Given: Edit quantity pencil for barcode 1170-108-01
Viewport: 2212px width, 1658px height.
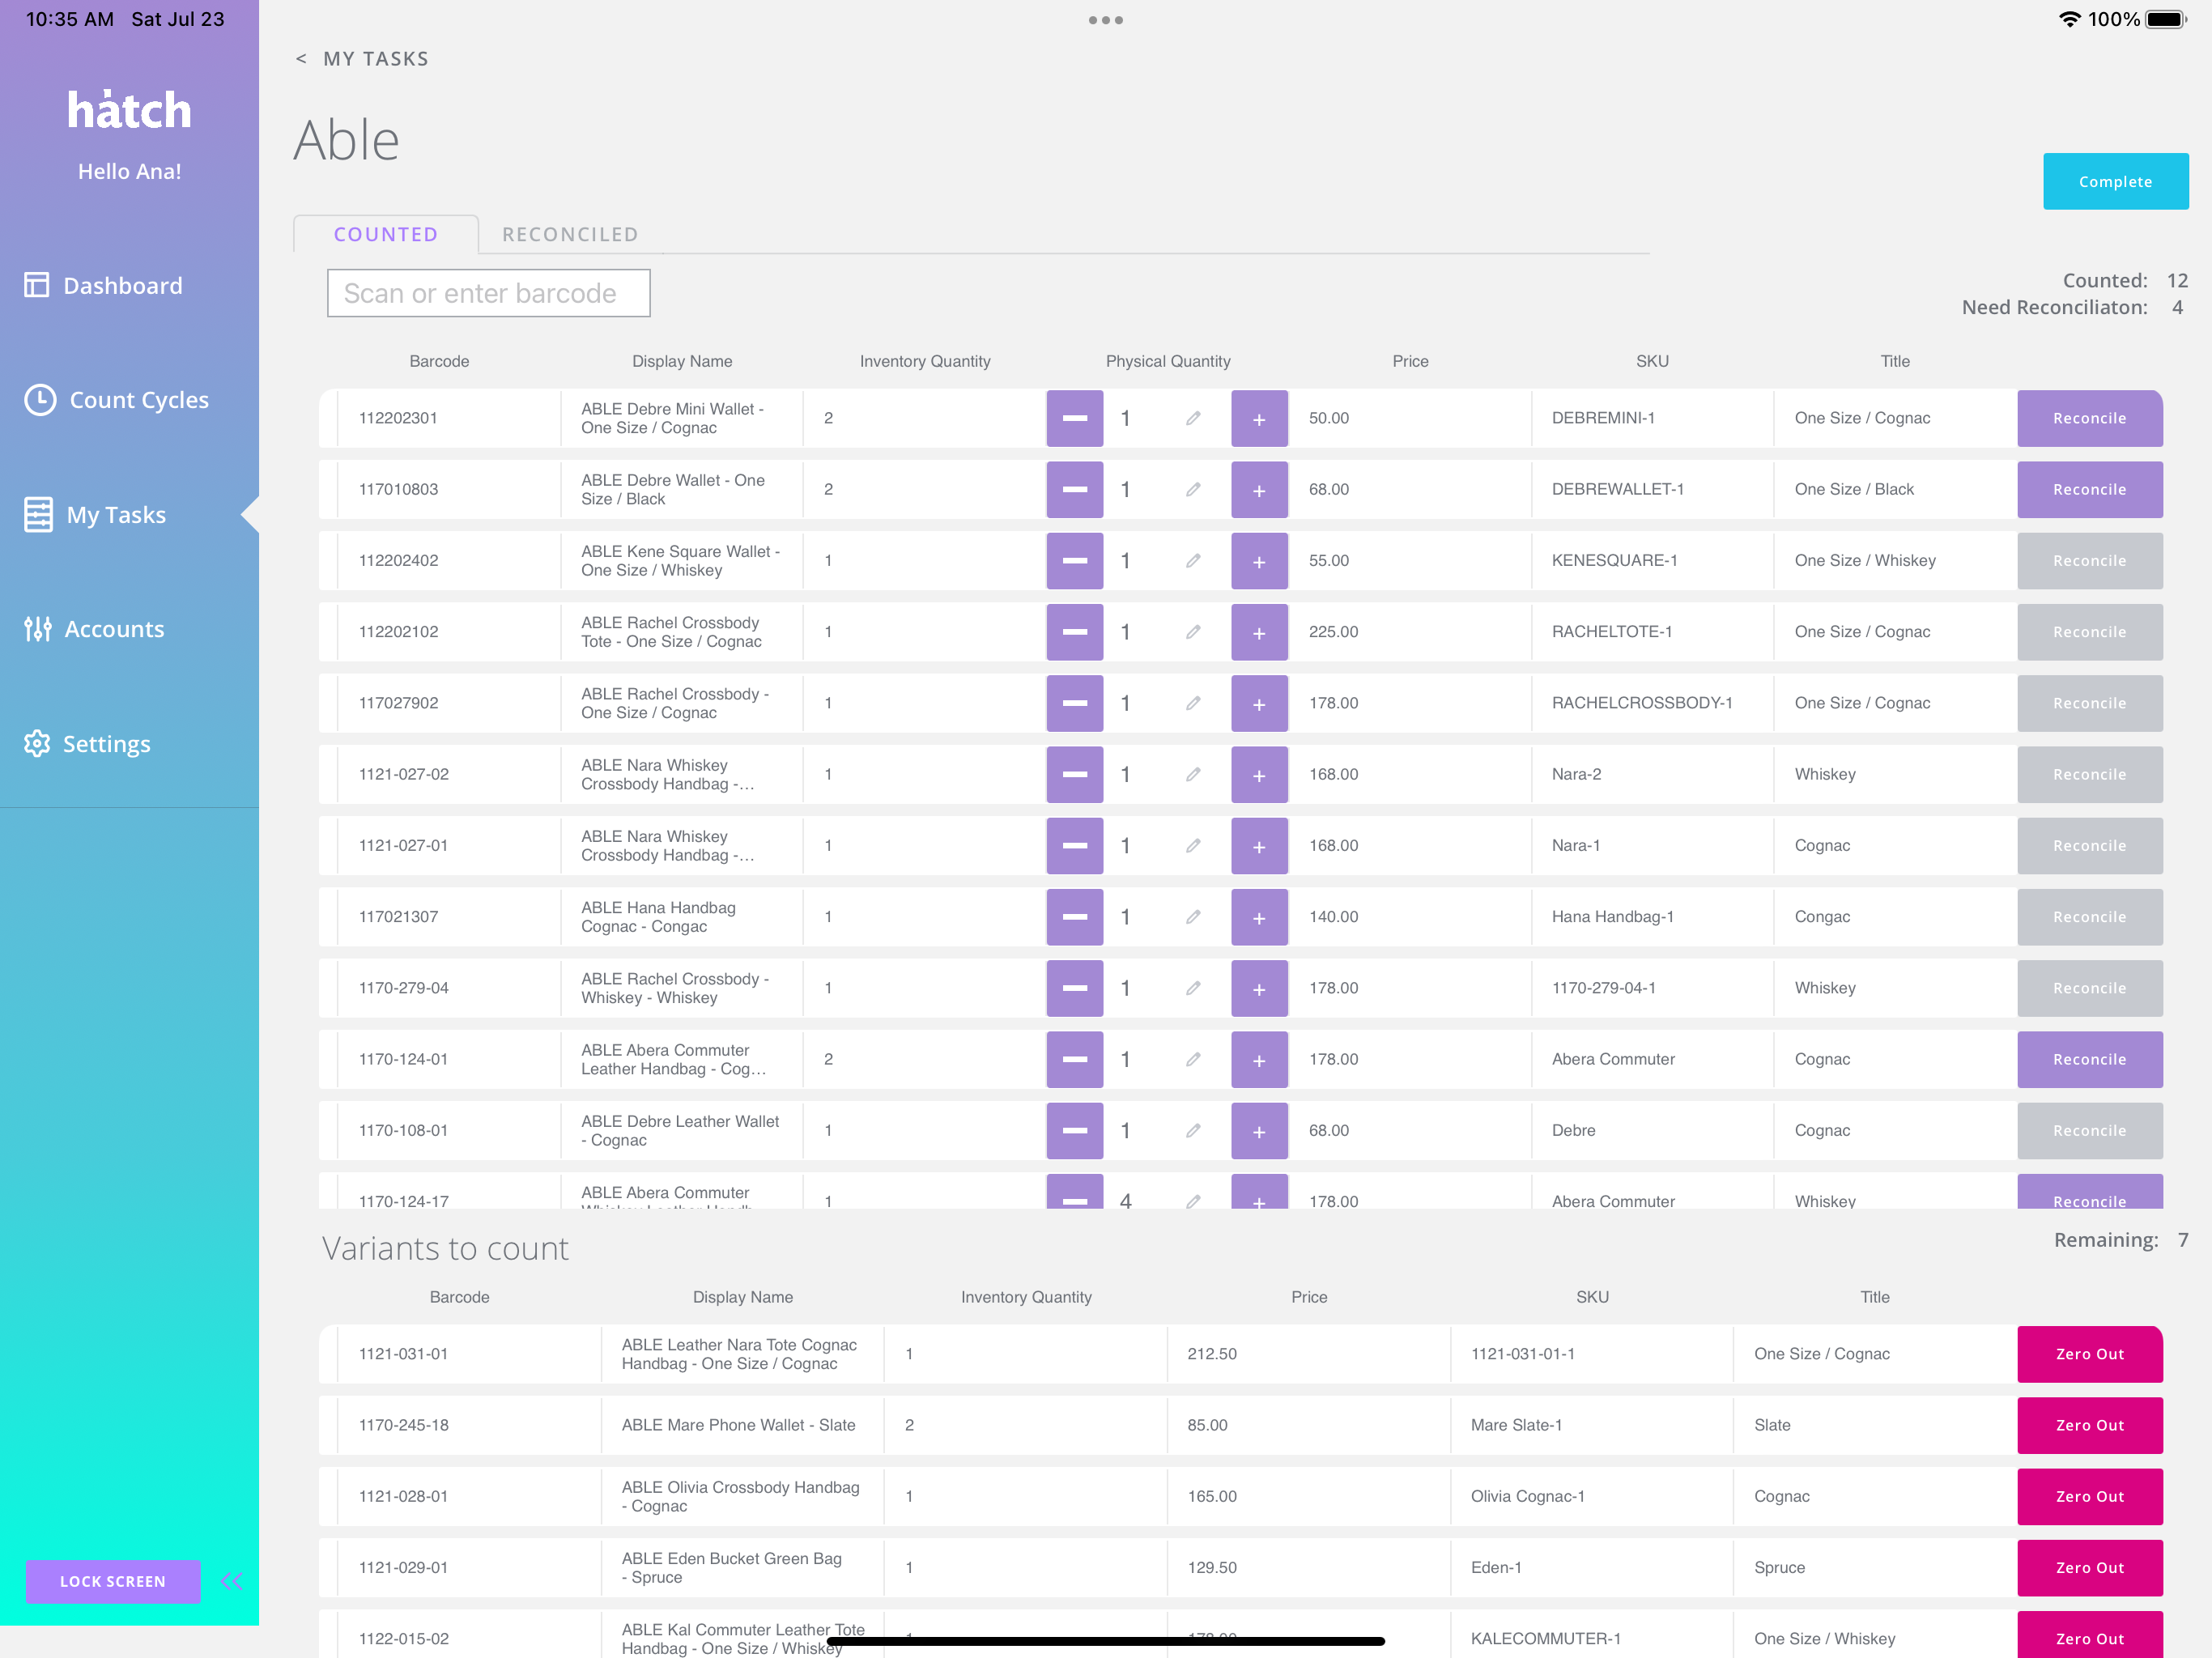Looking at the screenshot, I should 1193,1130.
